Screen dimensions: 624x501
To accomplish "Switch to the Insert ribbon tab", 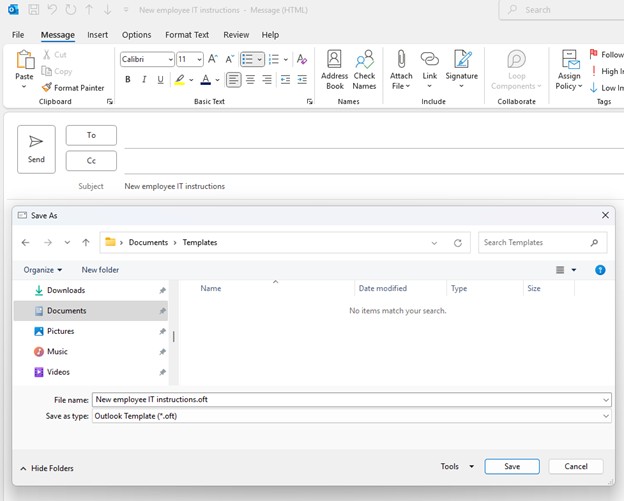I will 97,35.
